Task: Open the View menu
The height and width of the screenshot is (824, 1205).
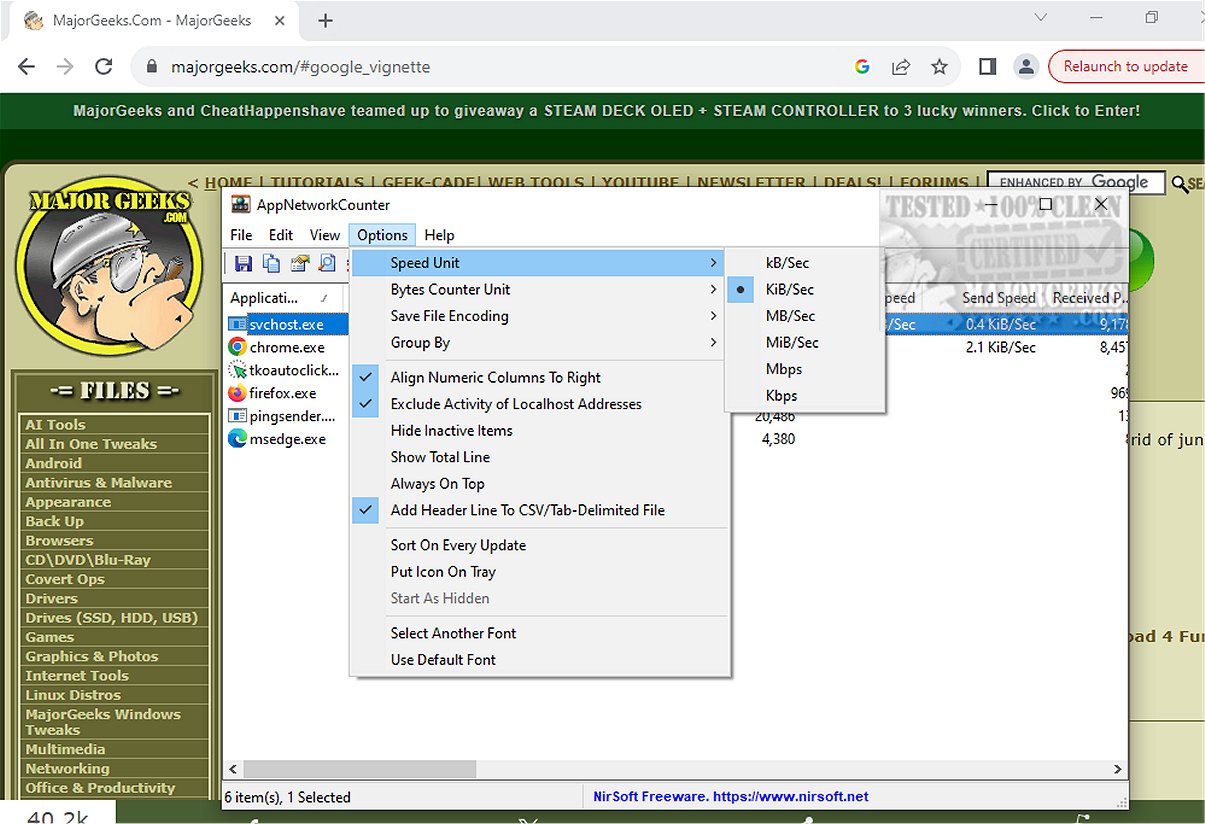Action: (x=324, y=235)
